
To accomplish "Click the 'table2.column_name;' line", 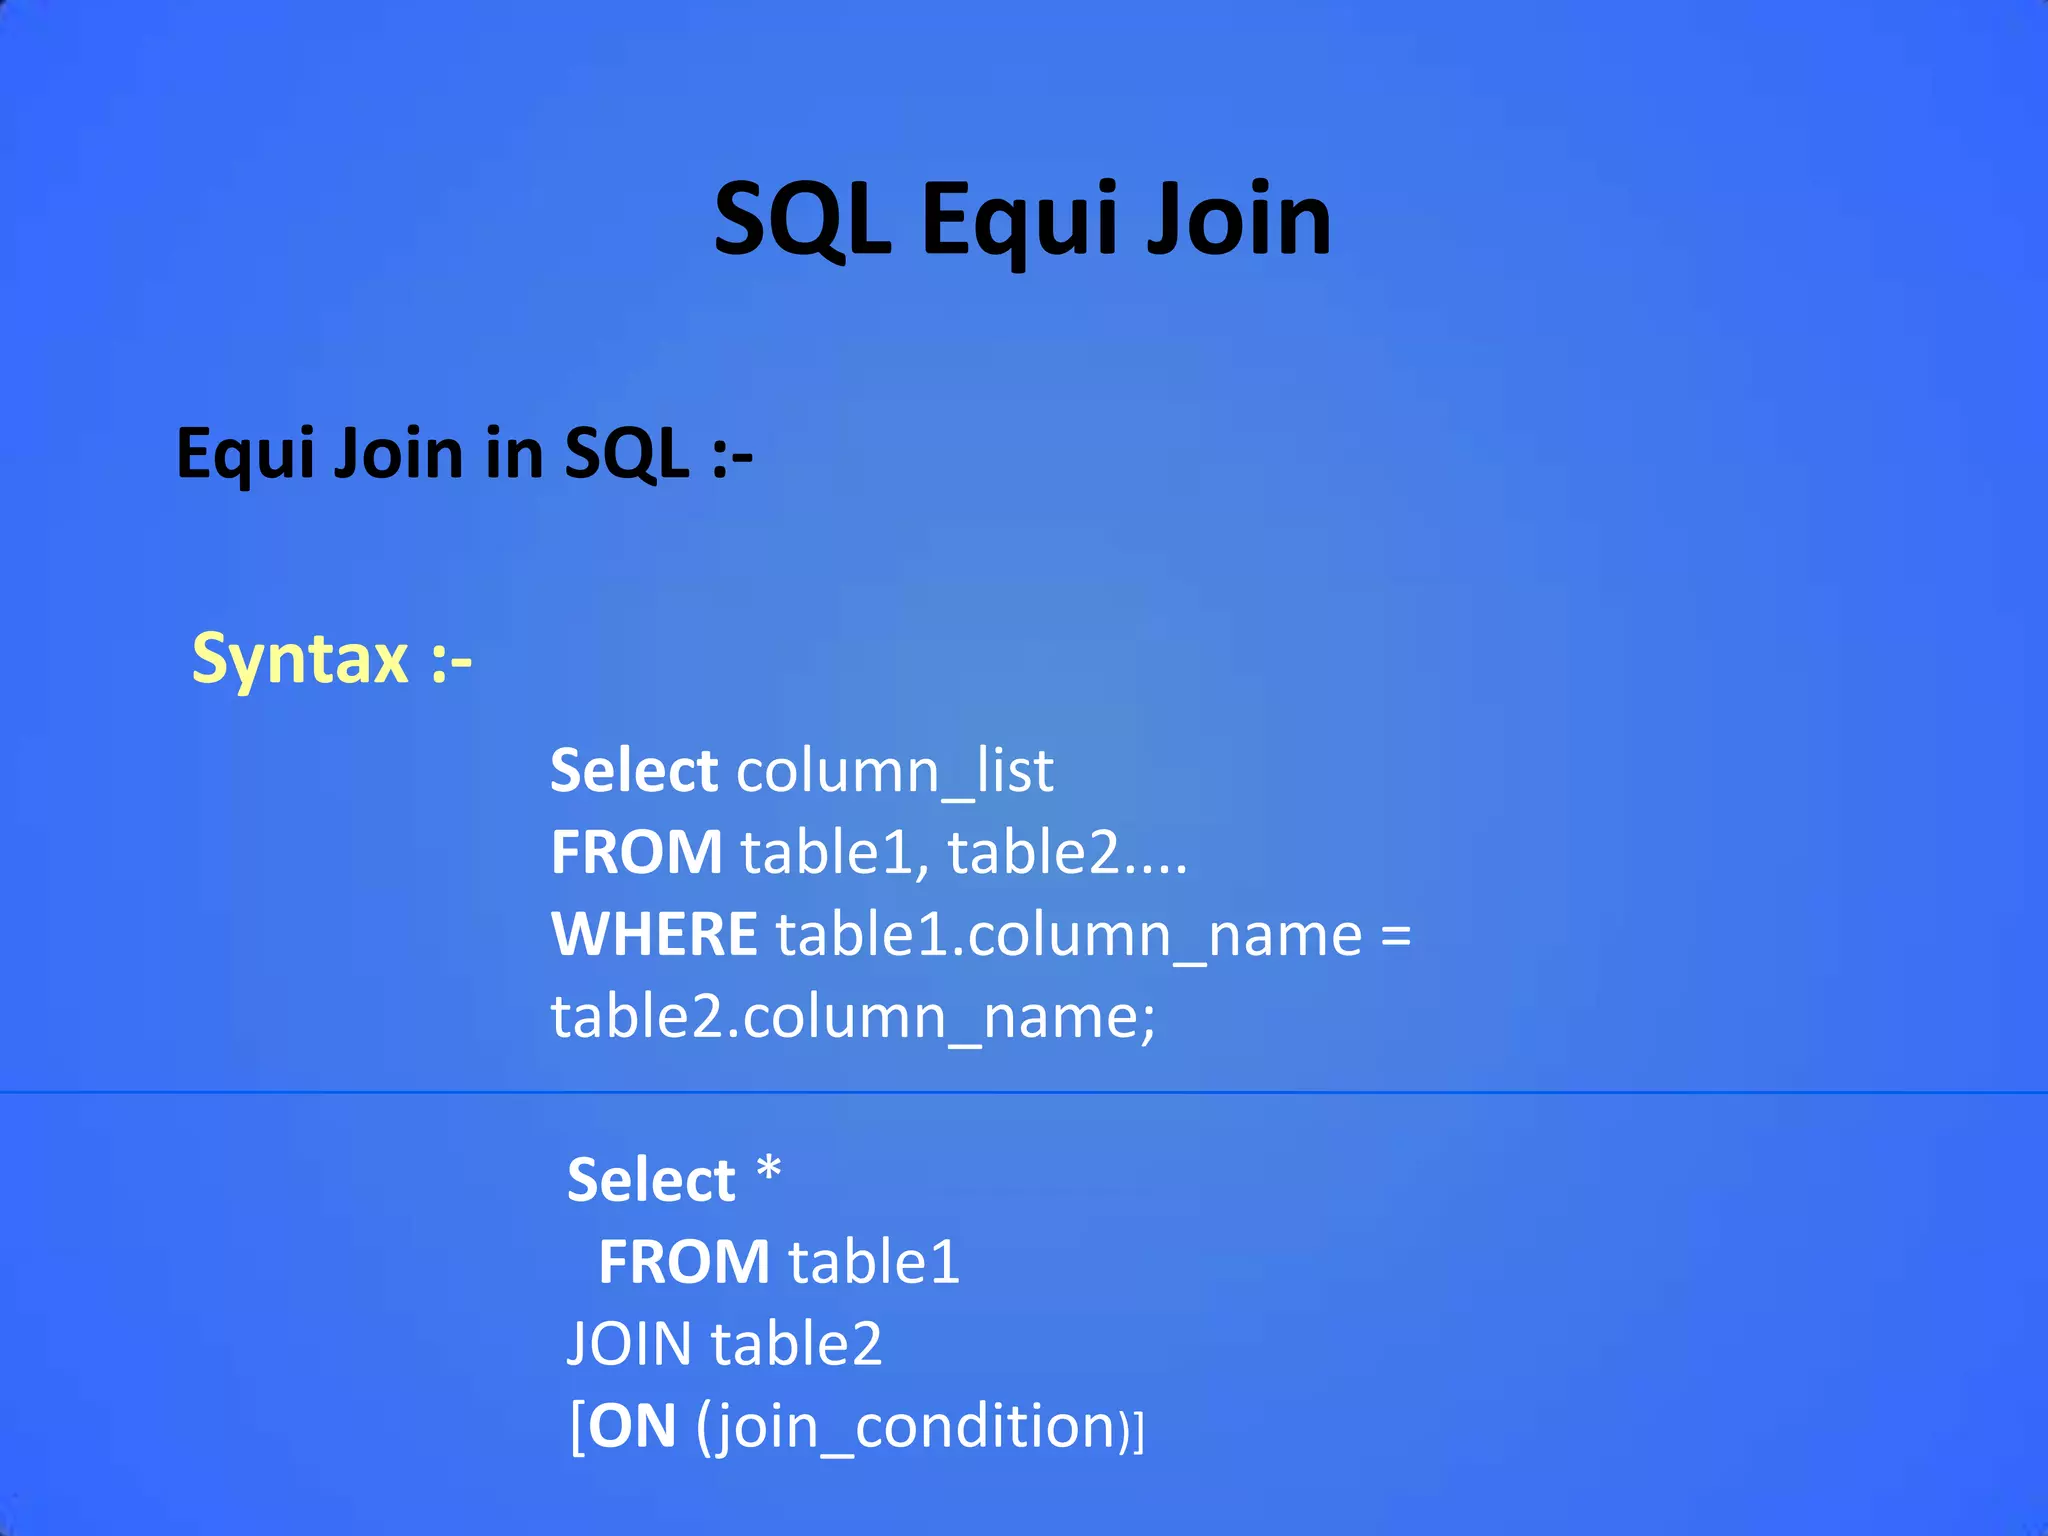I will pos(853,1017).
